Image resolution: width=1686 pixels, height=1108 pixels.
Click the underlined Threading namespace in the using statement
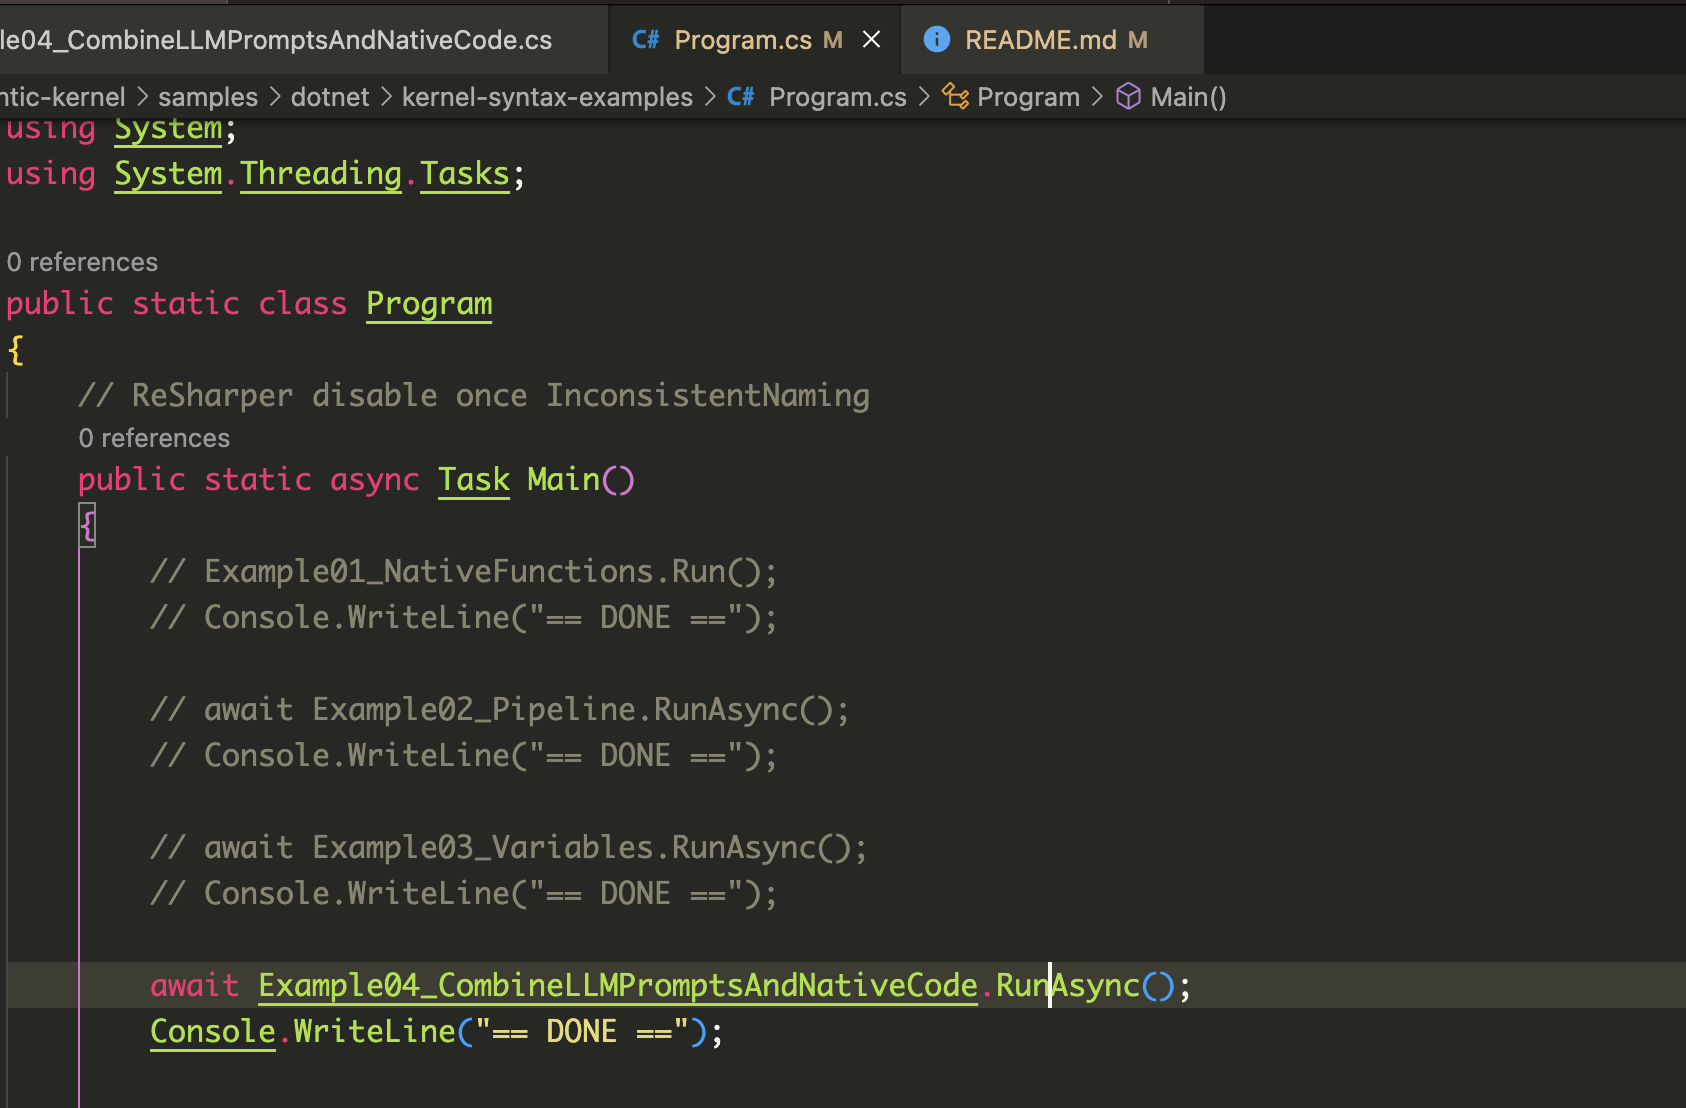click(x=320, y=173)
